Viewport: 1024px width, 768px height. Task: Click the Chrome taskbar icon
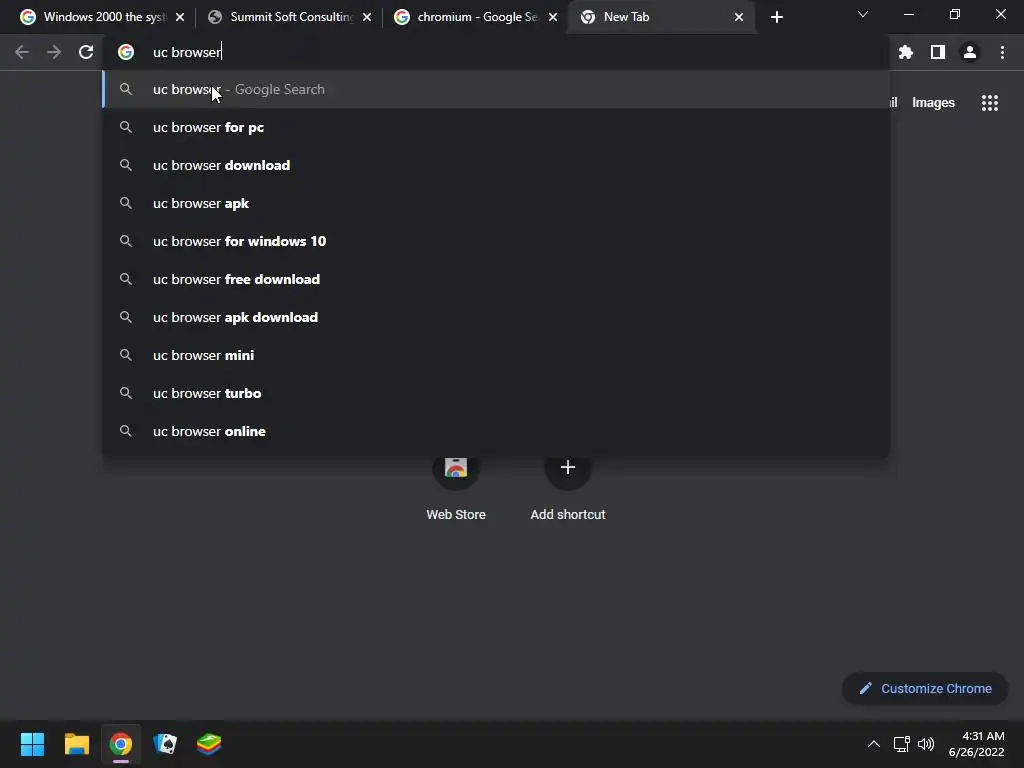(x=120, y=744)
